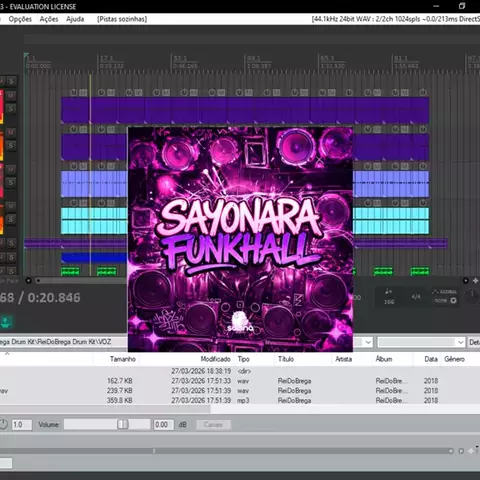Screen dimensions: 480x480
Task: Open the global automation 'none' dropdown
Action: (445, 300)
